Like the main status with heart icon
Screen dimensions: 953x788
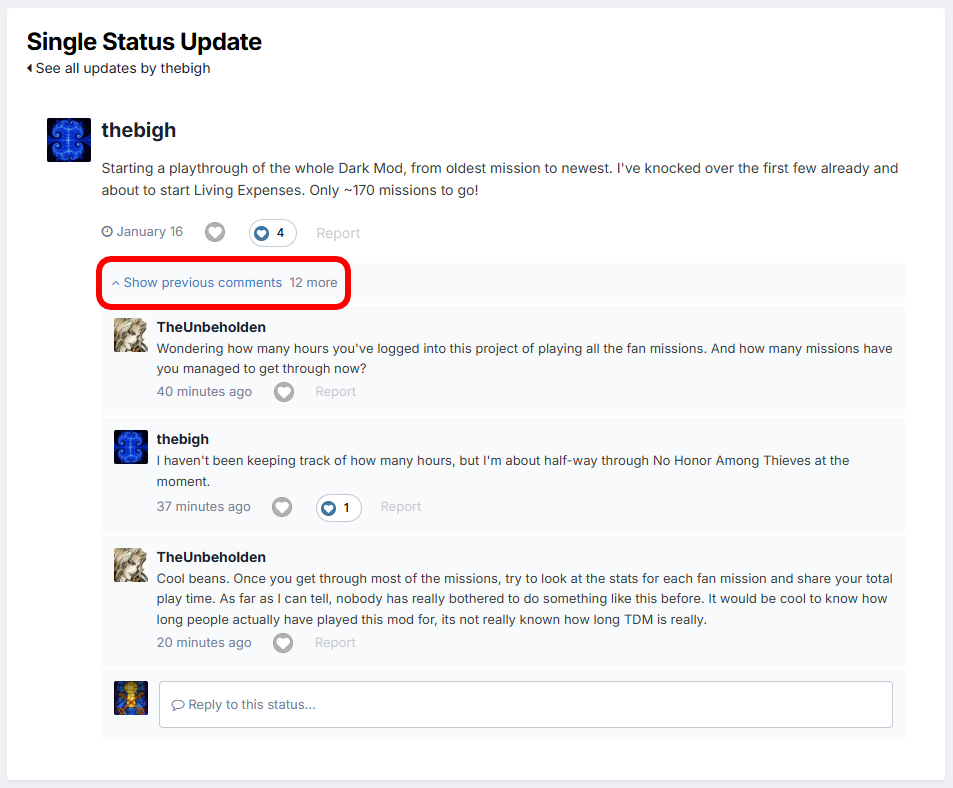pyautogui.click(x=215, y=232)
